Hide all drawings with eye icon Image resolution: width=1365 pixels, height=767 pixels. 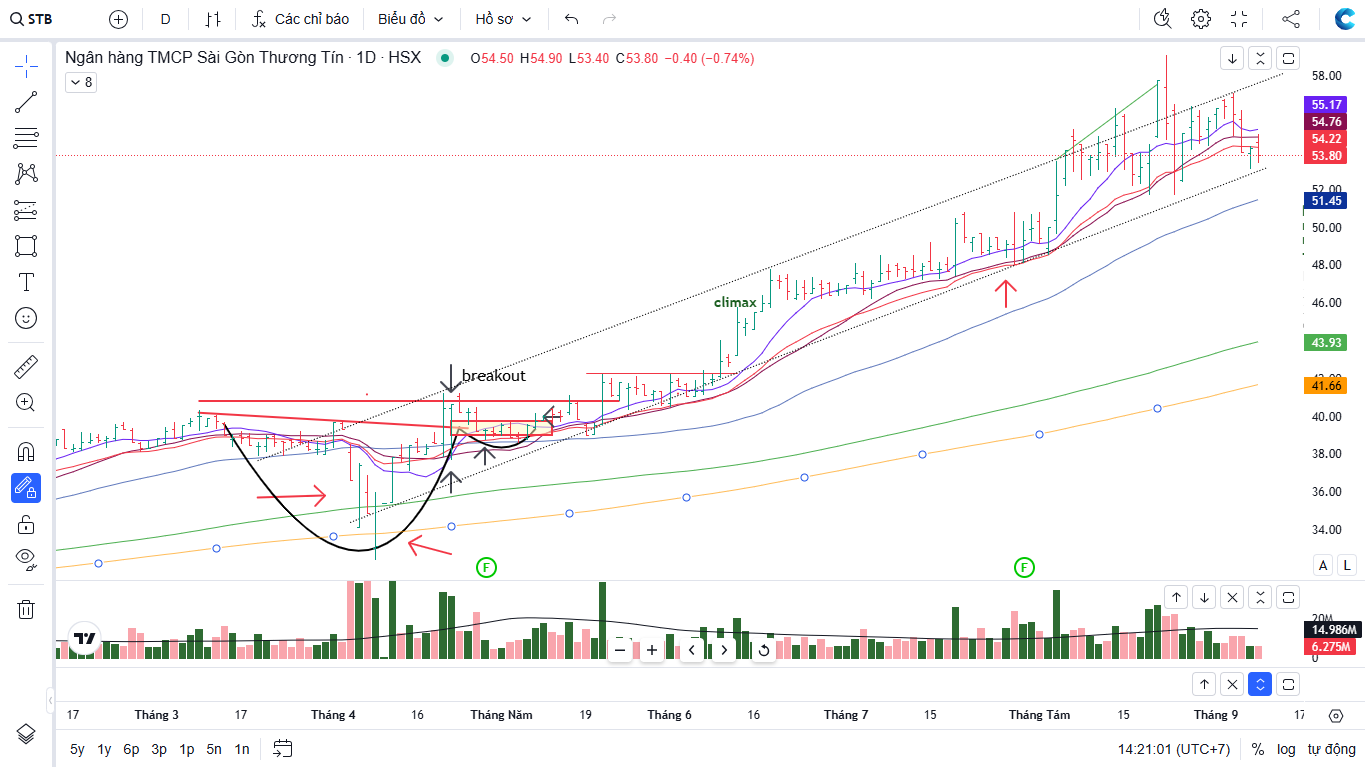(26, 558)
